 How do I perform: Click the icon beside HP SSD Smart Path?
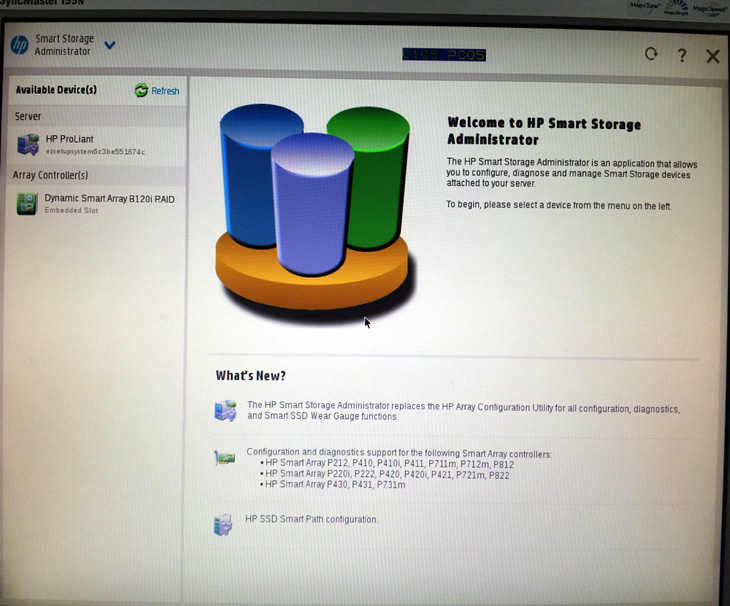tap(223, 525)
